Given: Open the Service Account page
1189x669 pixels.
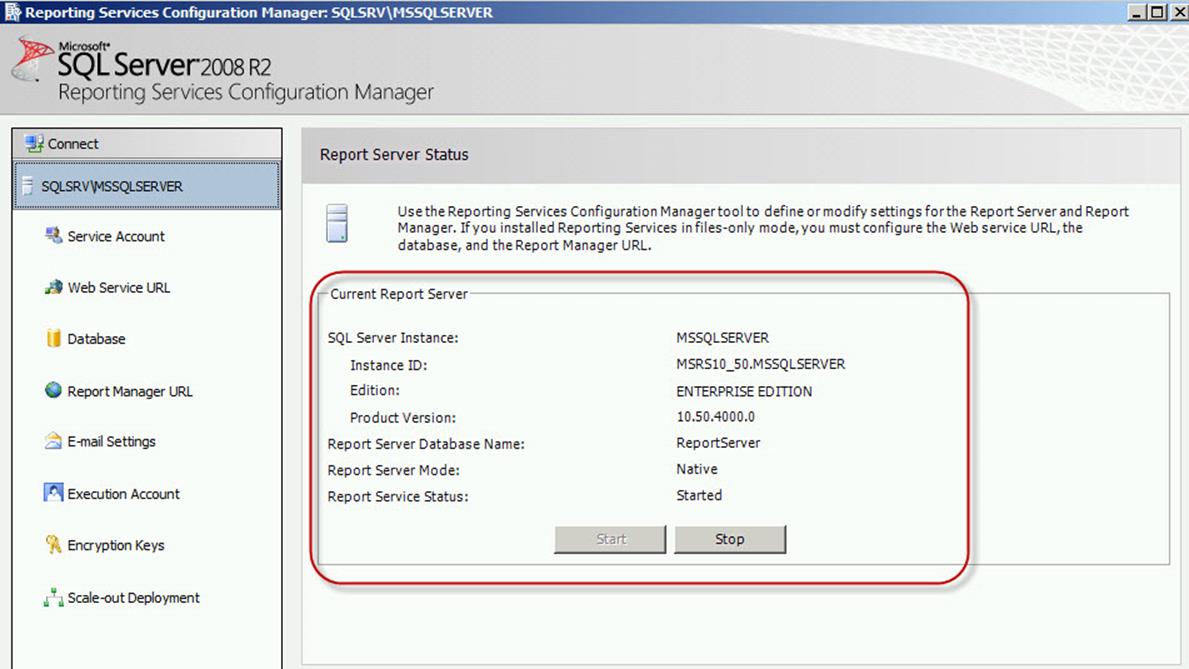Looking at the screenshot, I should (116, 236).
